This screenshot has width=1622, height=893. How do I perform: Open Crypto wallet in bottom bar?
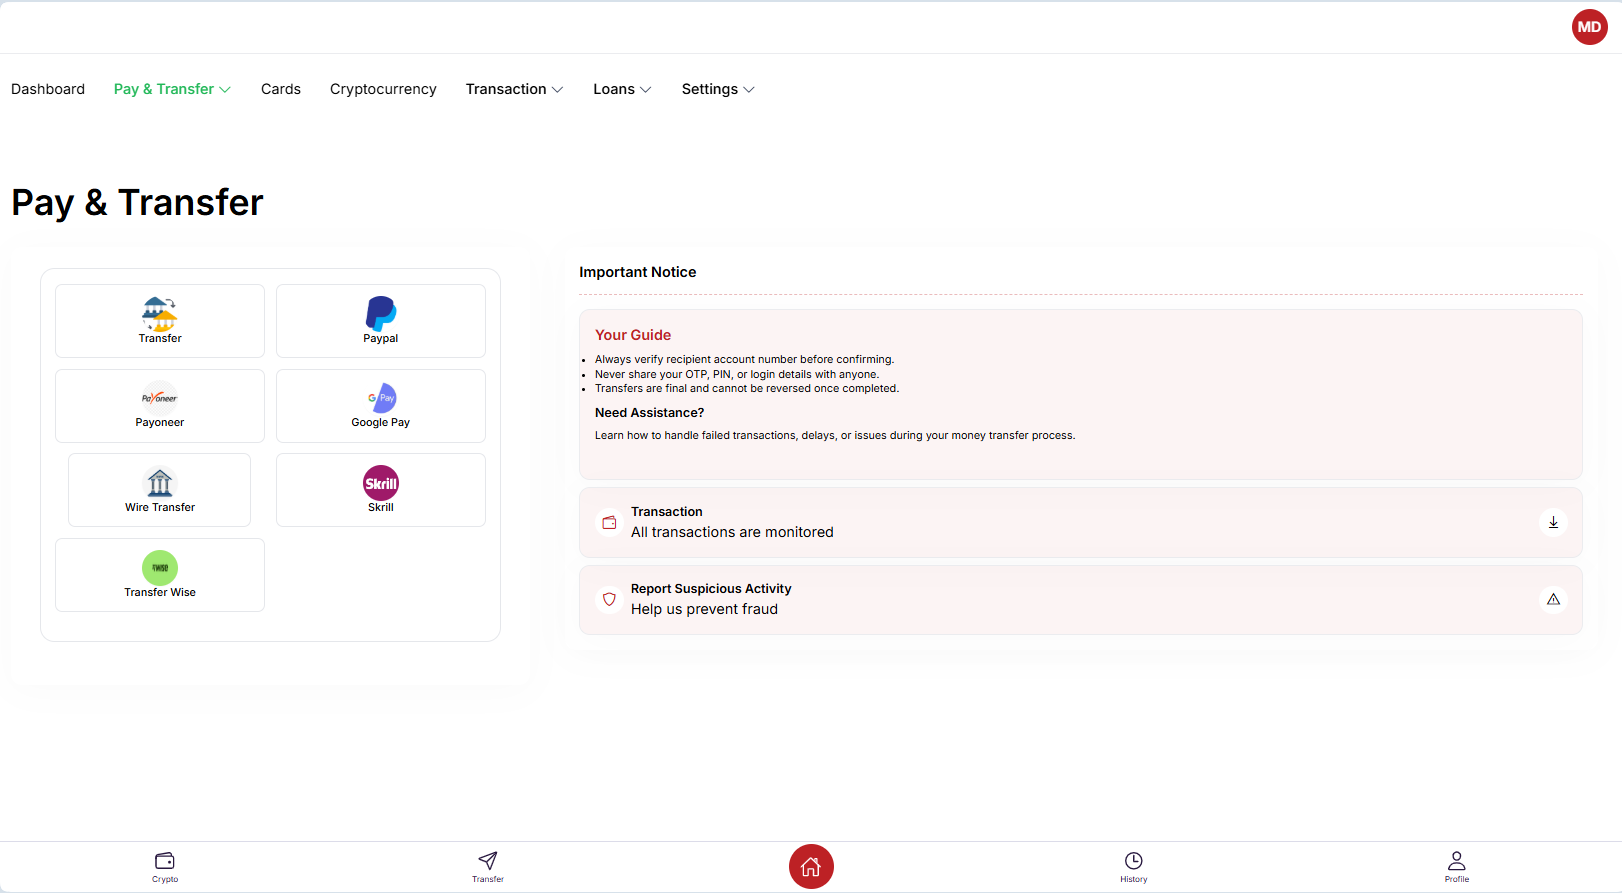(x=165, y=866)
